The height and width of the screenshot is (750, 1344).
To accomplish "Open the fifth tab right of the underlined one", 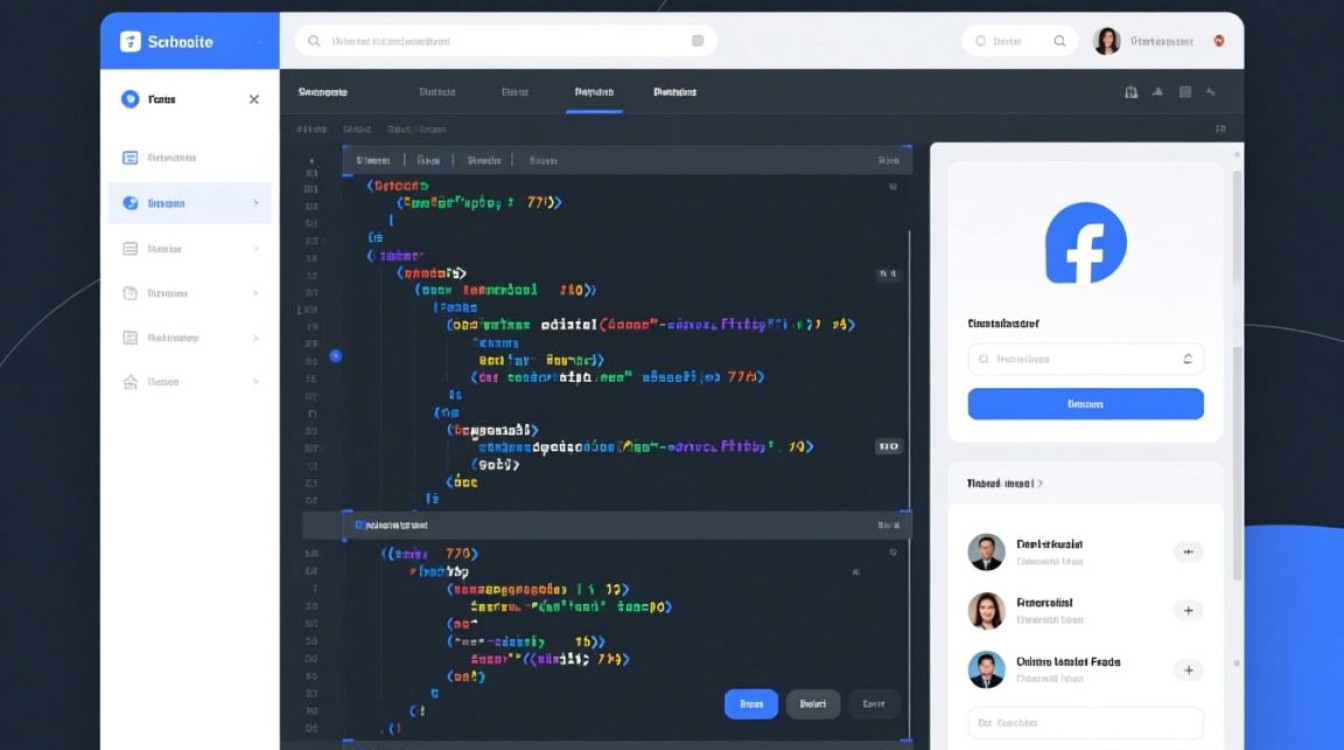I will (x=675, y=92).
